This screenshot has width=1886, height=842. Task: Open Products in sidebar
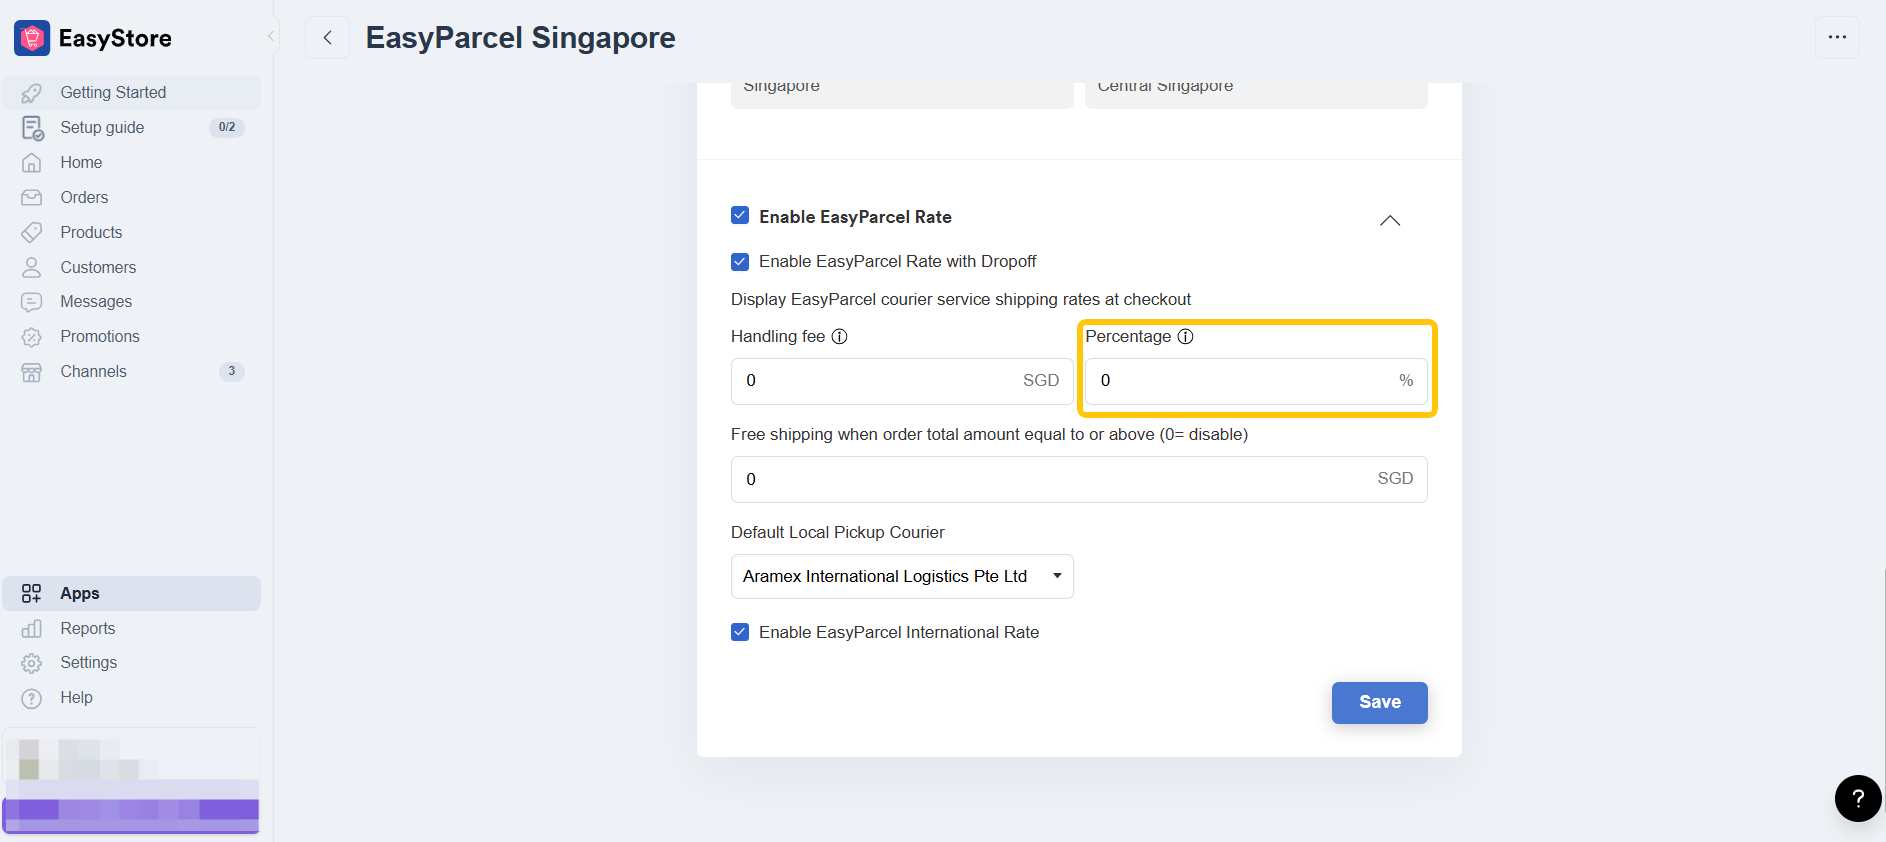coord(132,233)
